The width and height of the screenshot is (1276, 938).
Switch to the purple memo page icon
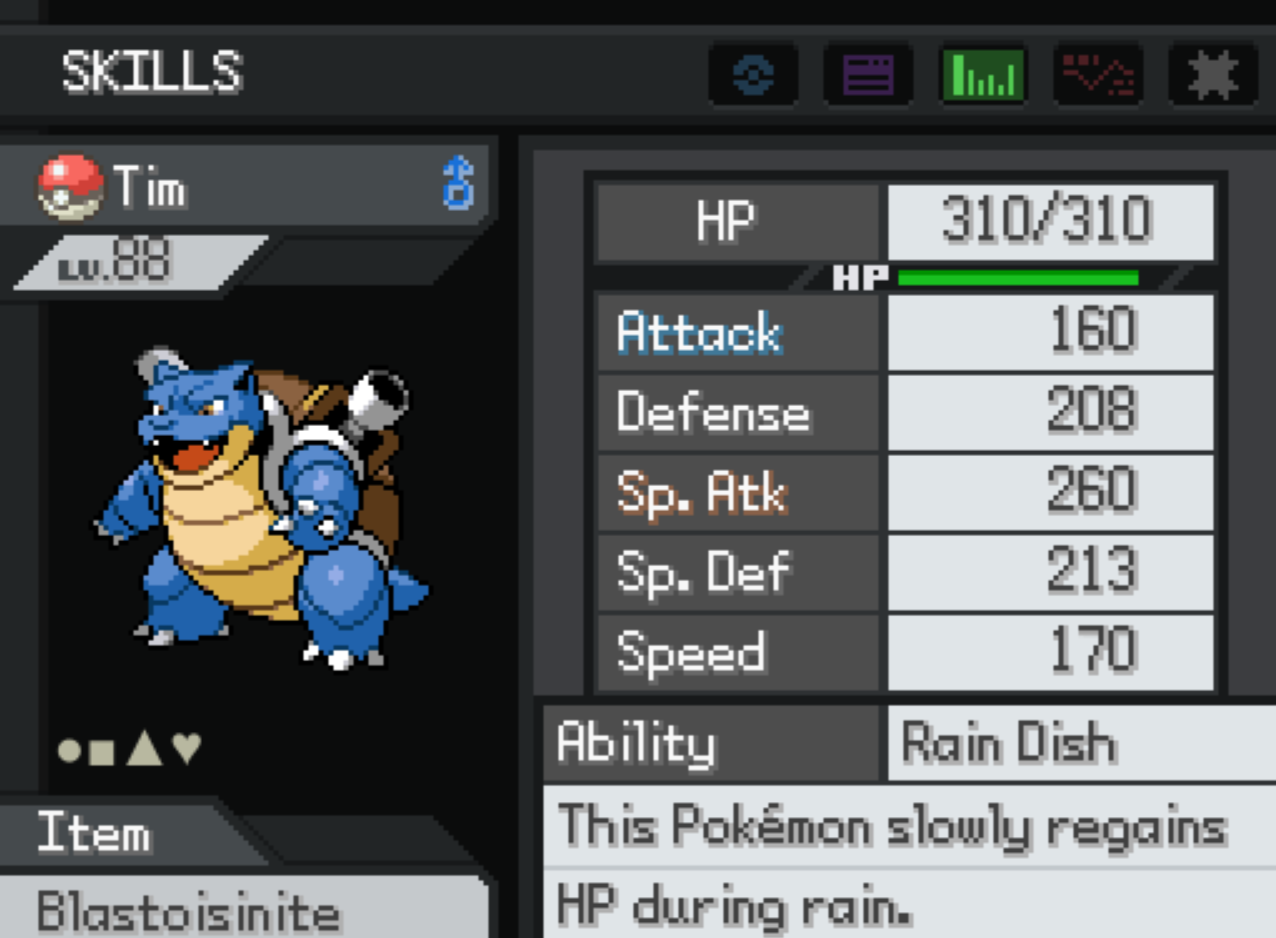coord(868,75)
